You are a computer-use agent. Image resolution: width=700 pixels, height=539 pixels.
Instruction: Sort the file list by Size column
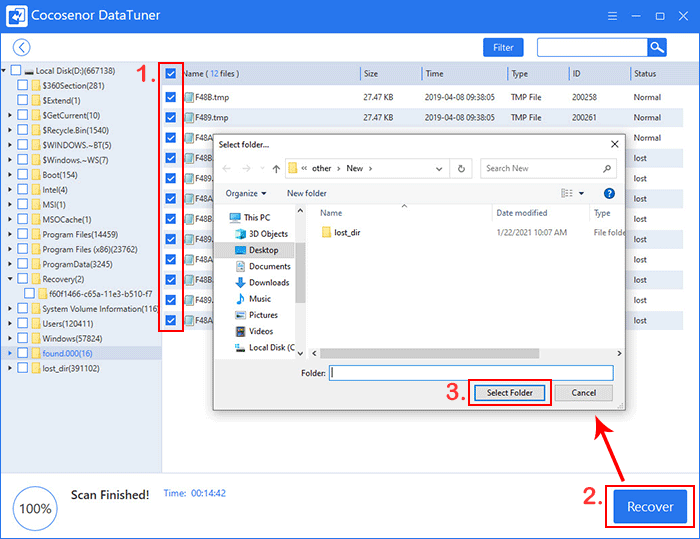[371, 74]
